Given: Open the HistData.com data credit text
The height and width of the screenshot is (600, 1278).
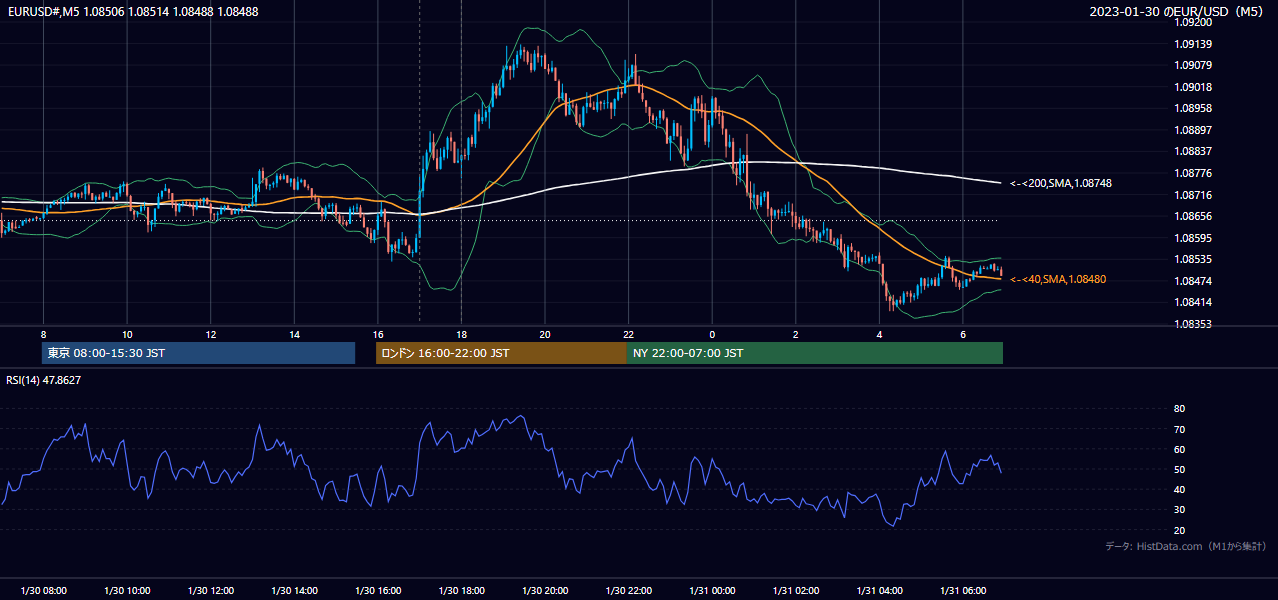Looking at the screenshot, I should point(1186,546).
